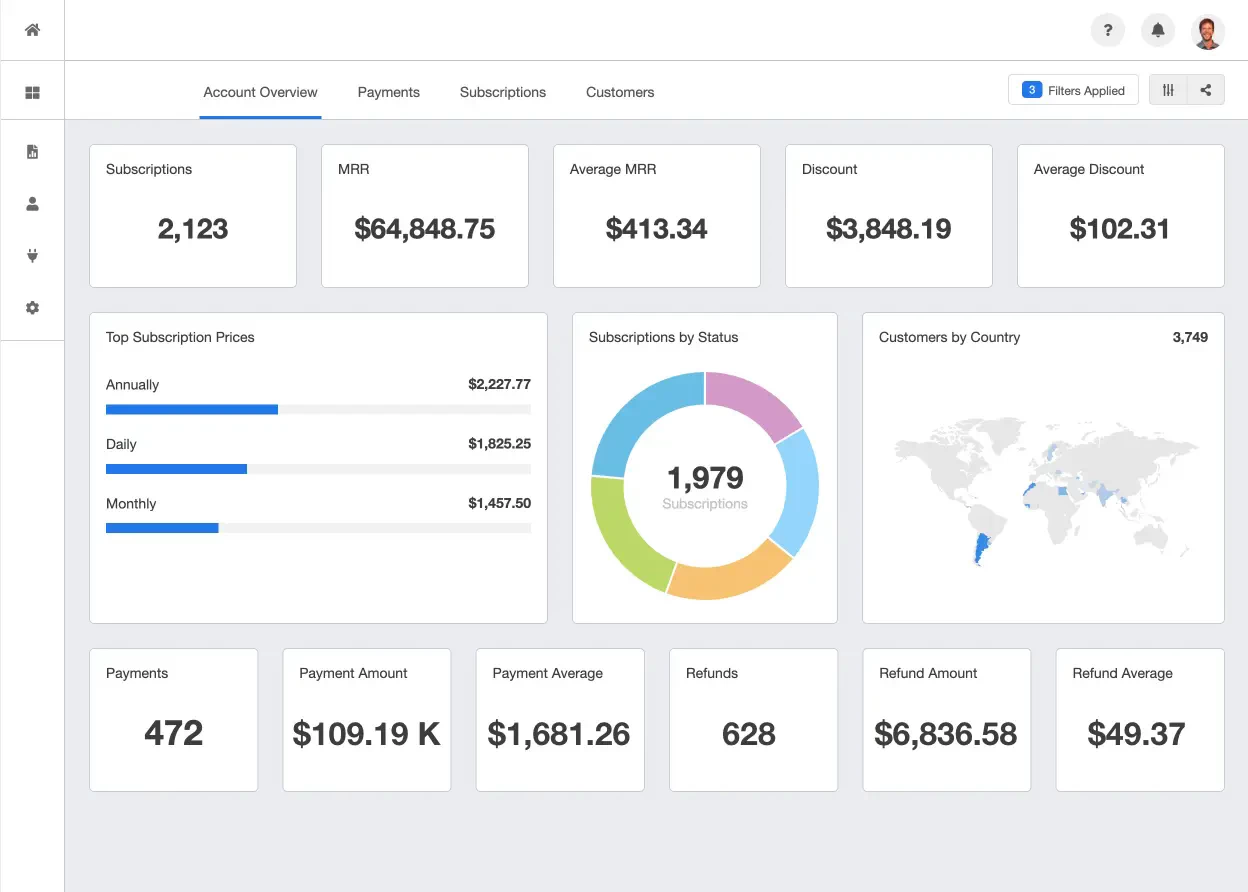Switch to the Subscriptions tab
Viewport: 1248px width, 892px height.
tap(503, 92)
